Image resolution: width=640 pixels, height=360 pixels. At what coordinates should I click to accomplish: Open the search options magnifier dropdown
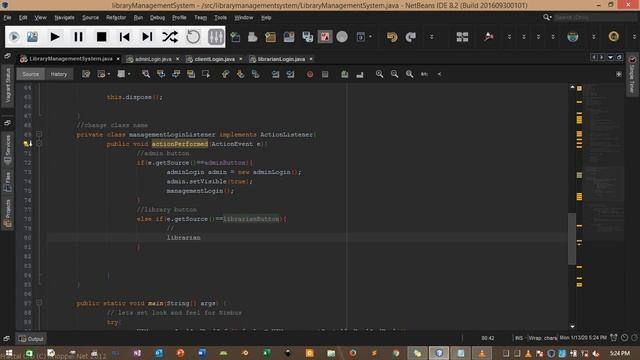tap(547, 17)
